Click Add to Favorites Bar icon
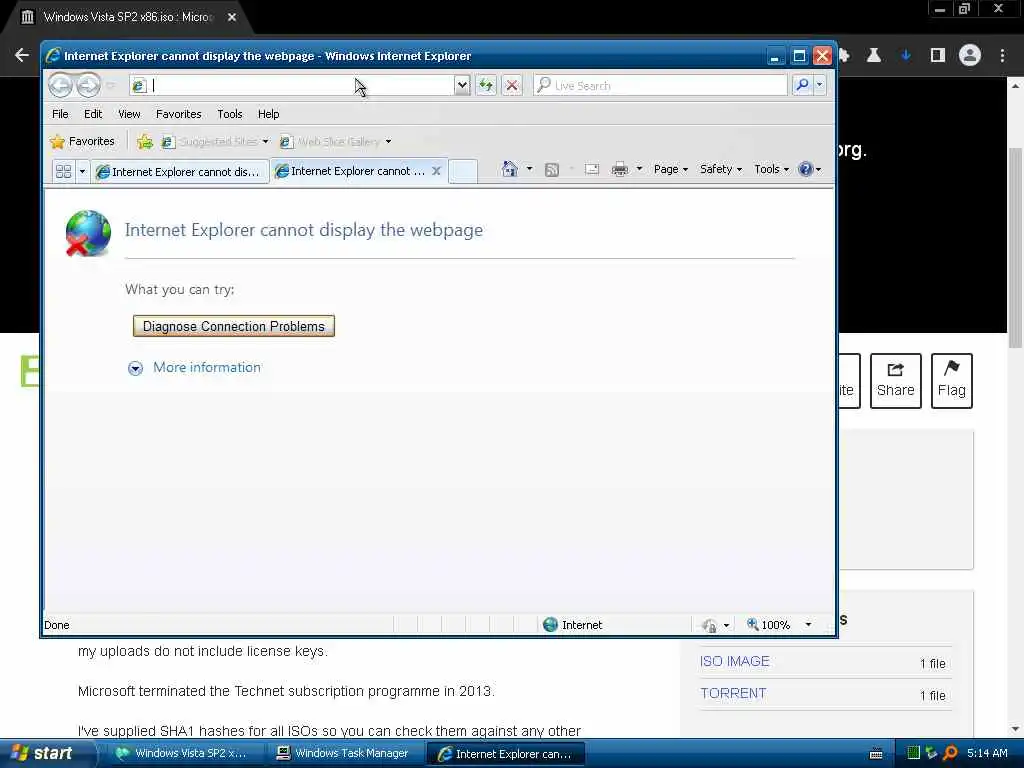Screen dimensions: 1024x768 (145, 141)
